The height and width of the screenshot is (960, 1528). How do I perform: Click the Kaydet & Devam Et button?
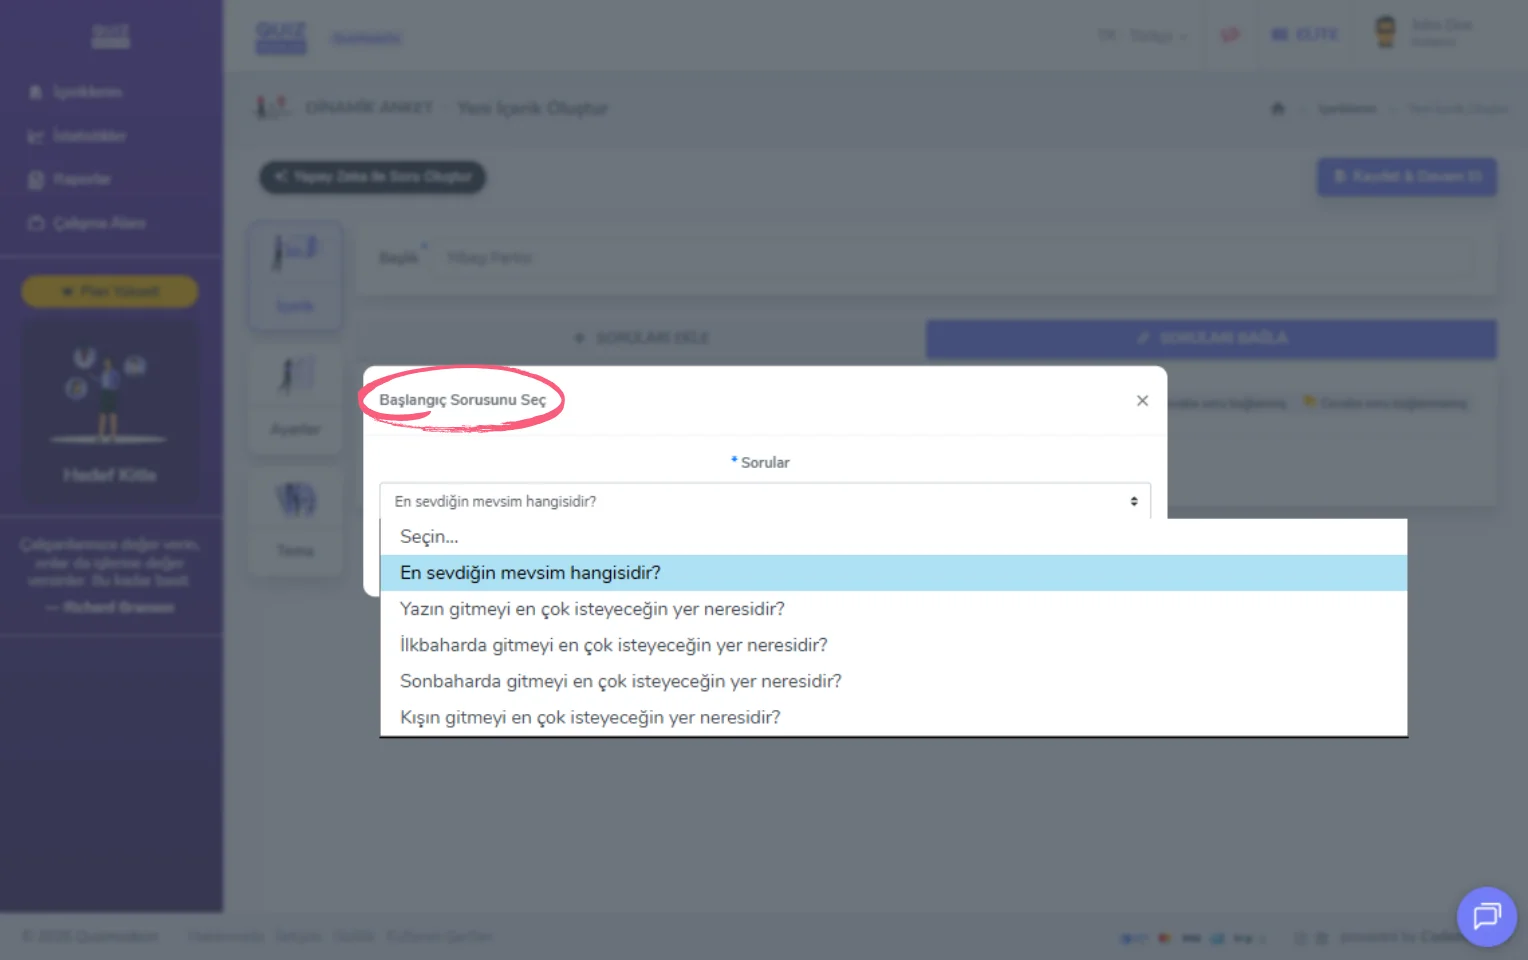[x=1406, y=177]
